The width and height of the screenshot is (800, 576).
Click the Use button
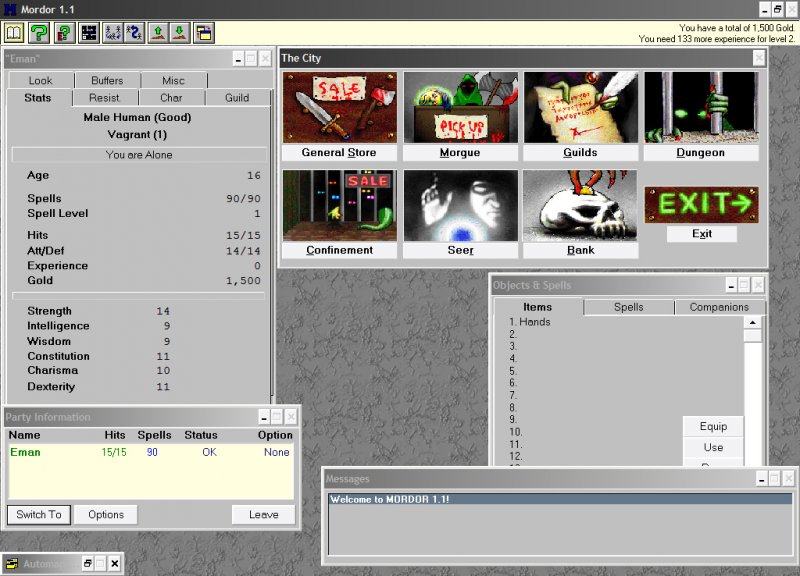[713, 447]
